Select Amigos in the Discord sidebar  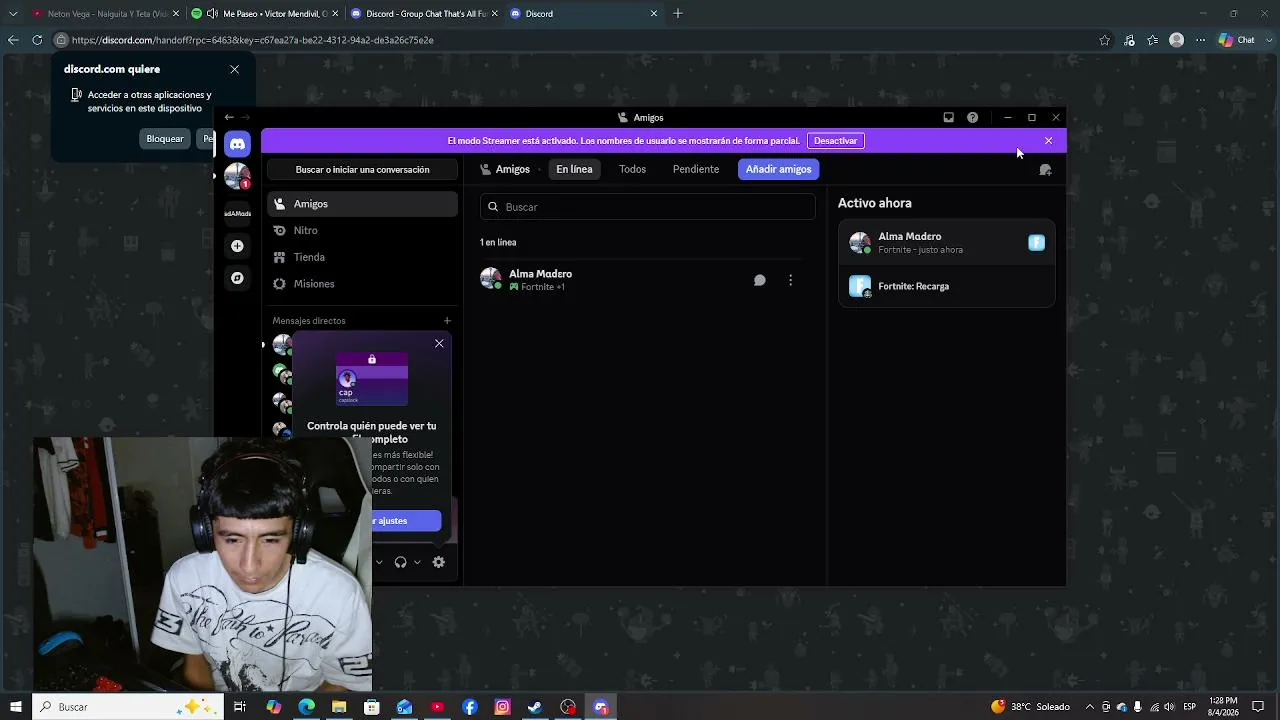tap(362, 204)
